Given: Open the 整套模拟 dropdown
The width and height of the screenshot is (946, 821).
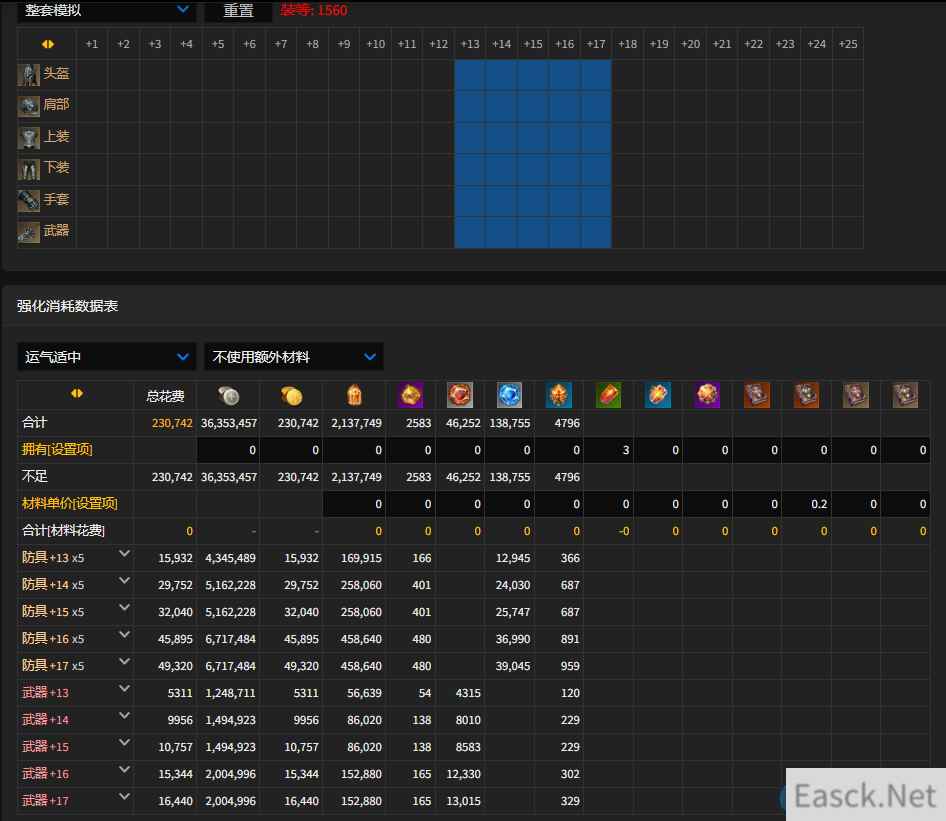Looking at the screenshot, I should click(x=107, y=10).
